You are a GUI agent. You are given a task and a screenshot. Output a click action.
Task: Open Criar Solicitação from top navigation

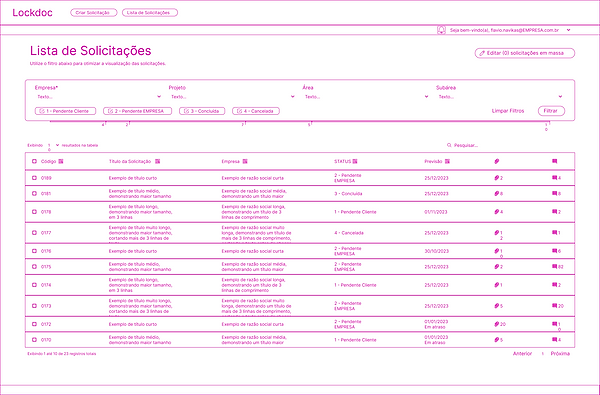94,13
